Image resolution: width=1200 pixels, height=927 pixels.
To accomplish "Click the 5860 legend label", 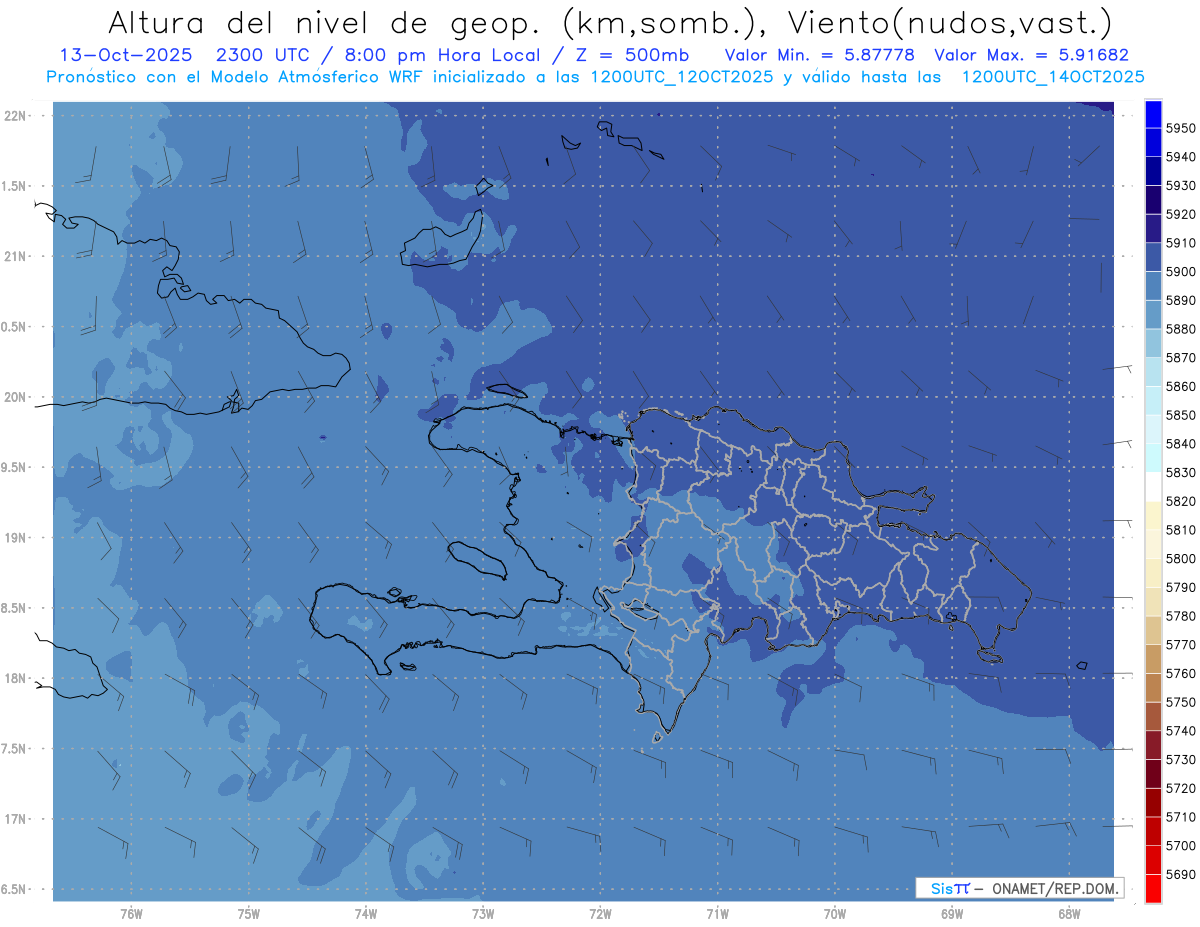I will (1180, 386).
